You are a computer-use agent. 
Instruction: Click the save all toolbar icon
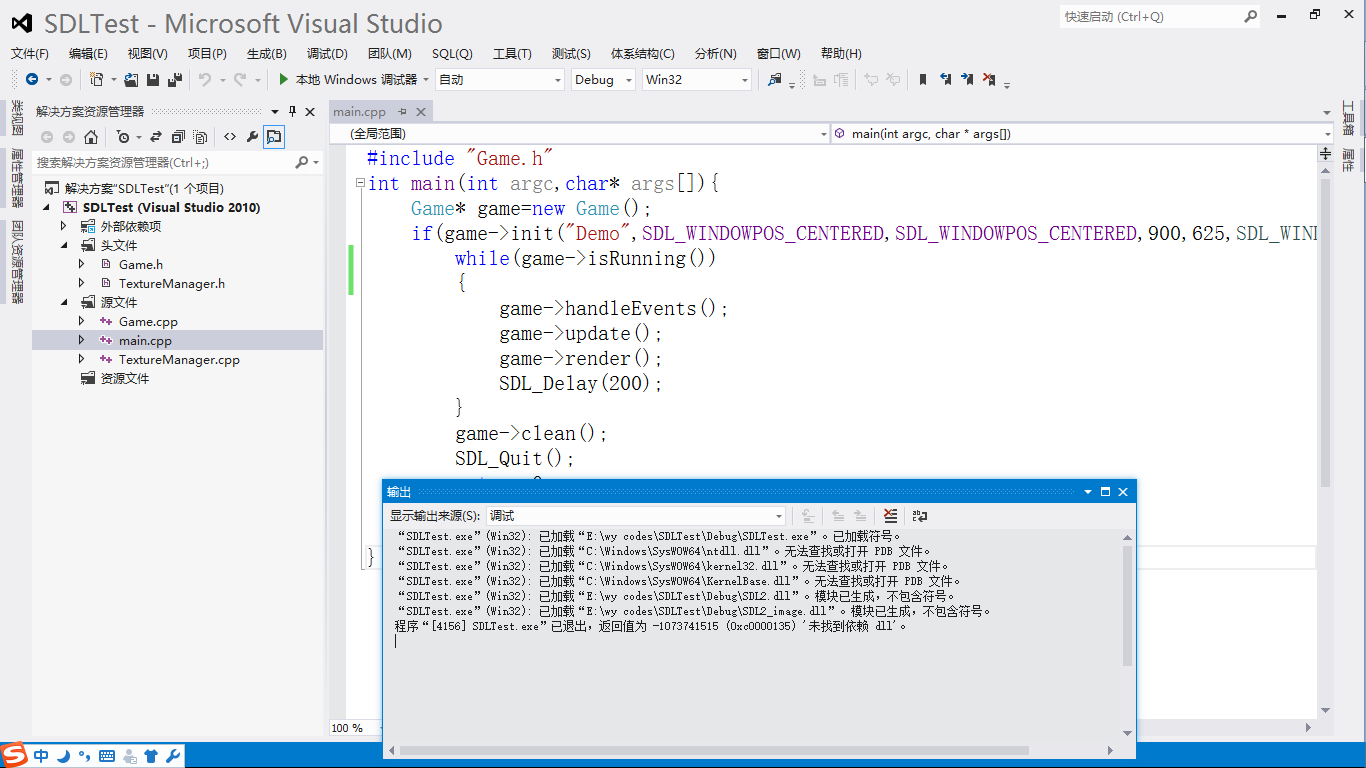pyautogui.click(x=175, y=79)
